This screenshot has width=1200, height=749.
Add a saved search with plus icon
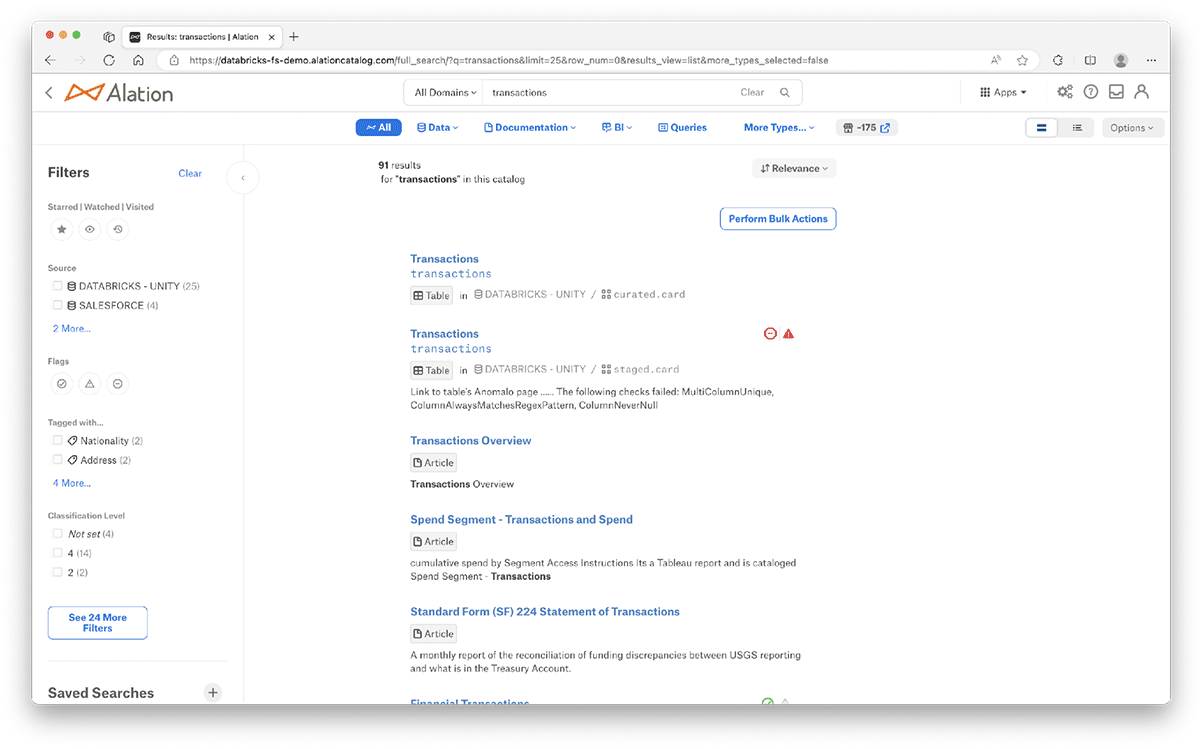pyautogui.click(x=212, y=692)
